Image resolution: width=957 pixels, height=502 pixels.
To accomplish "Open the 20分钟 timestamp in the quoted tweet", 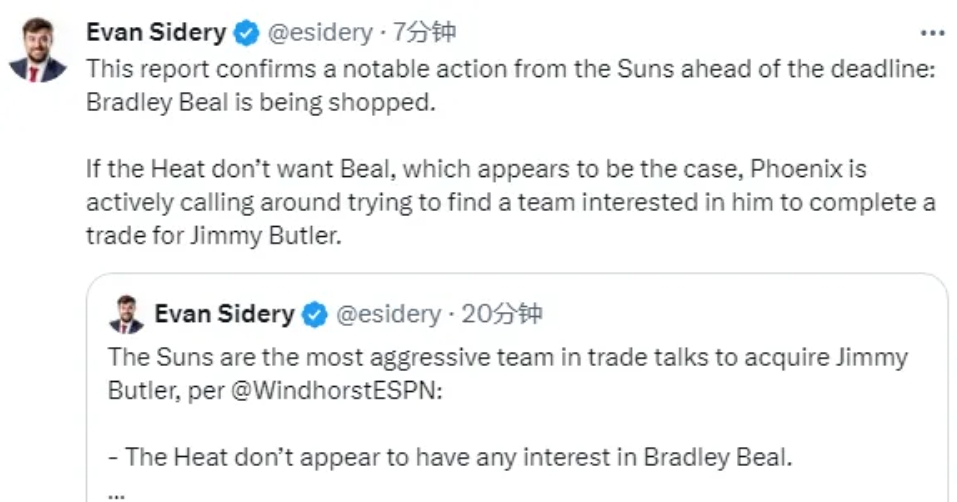I will [502, 315].
